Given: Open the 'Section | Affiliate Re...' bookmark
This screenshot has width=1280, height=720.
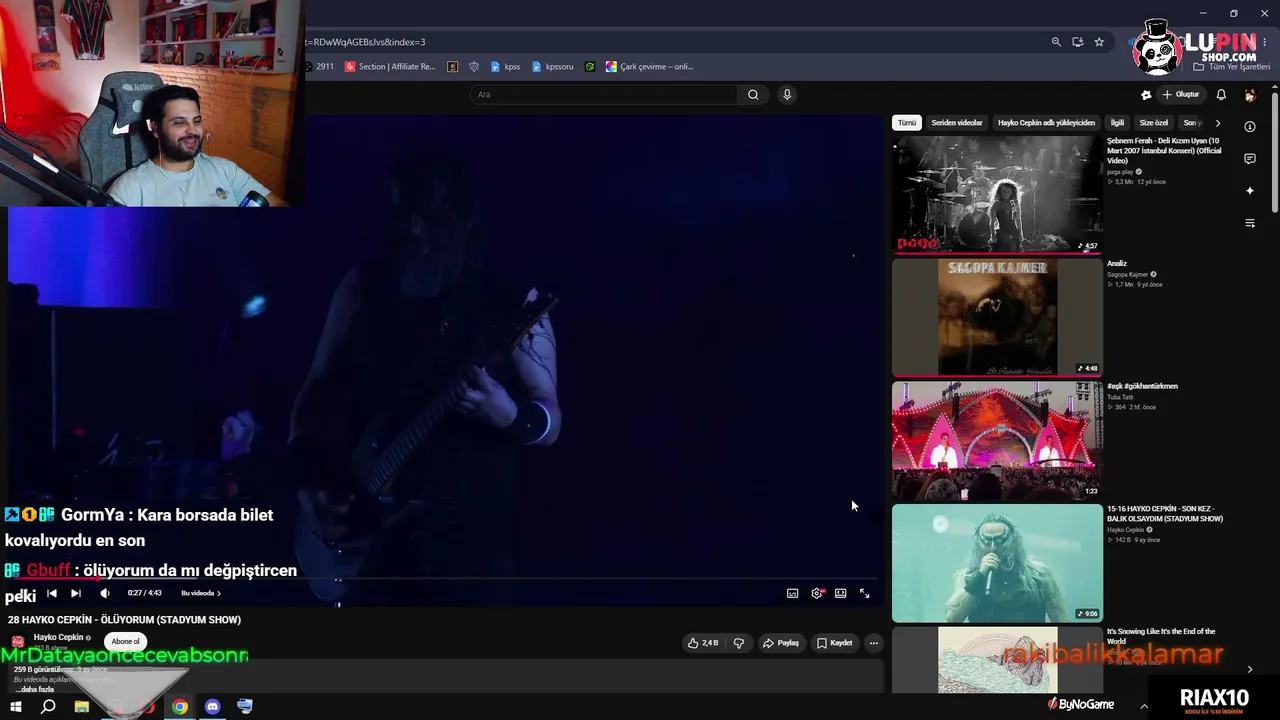Looking at the screenshot, I should pos(390,67).
